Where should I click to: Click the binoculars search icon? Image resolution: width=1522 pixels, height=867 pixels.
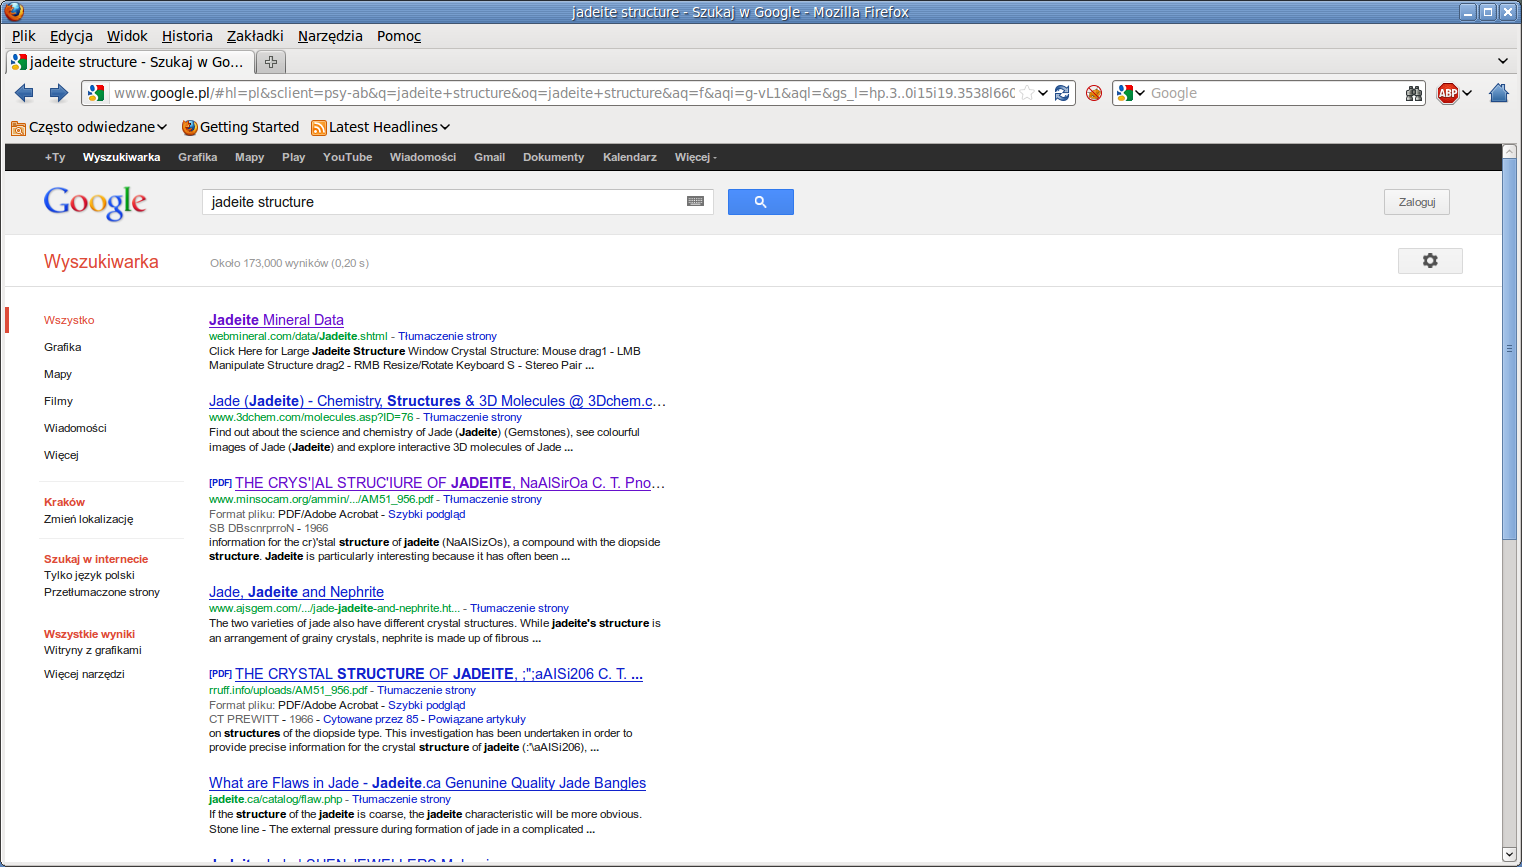pyautogui.click(x=1414, y=93)
